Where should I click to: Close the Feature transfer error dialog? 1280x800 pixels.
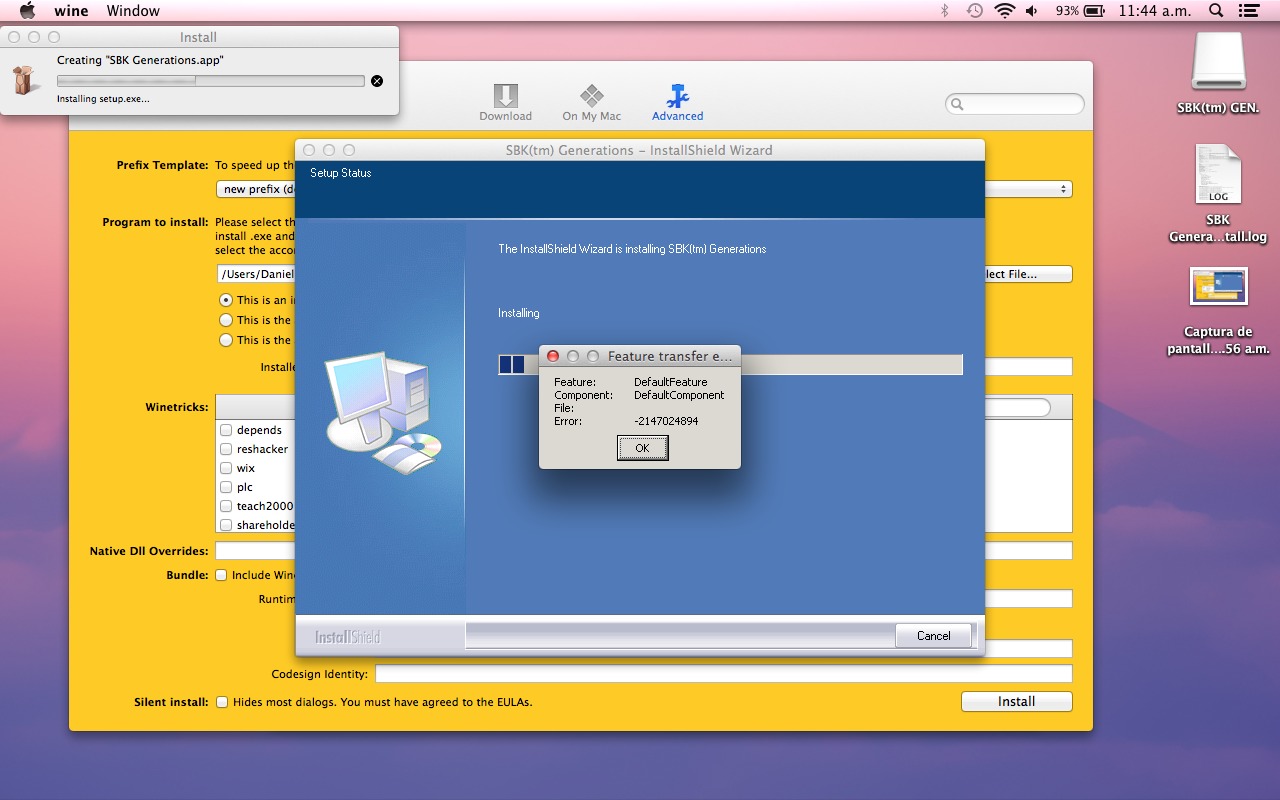tap(553, 356)
